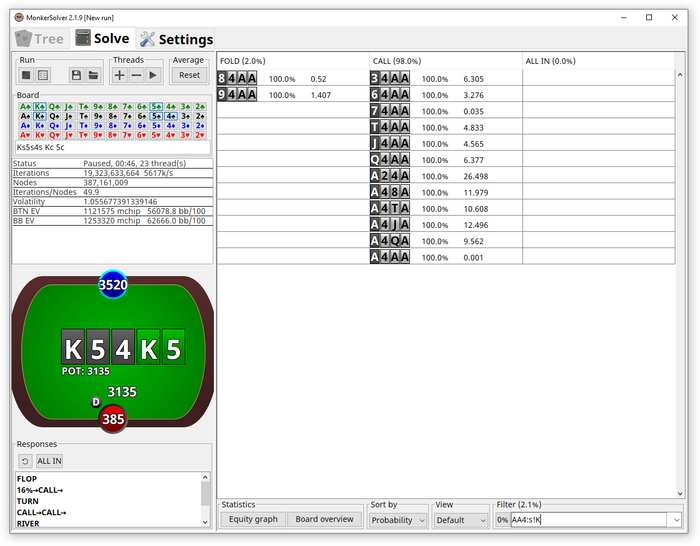Open the Sort by Probability dropdown
Screen dimensions: 700x546
pos(397,520)
